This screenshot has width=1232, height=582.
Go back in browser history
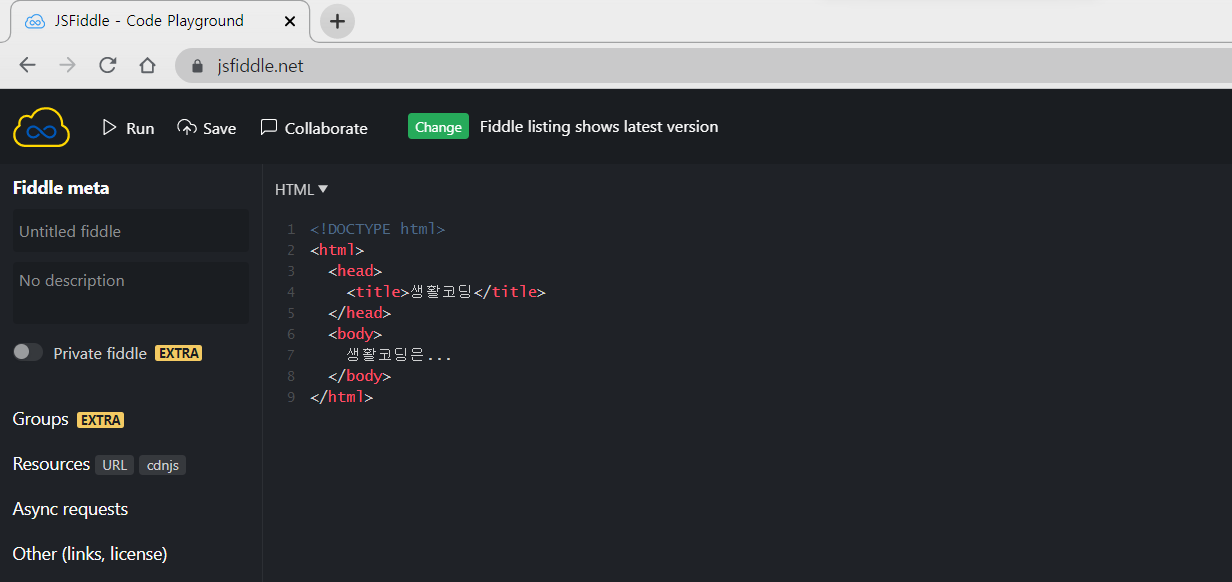tap(27, 65)
